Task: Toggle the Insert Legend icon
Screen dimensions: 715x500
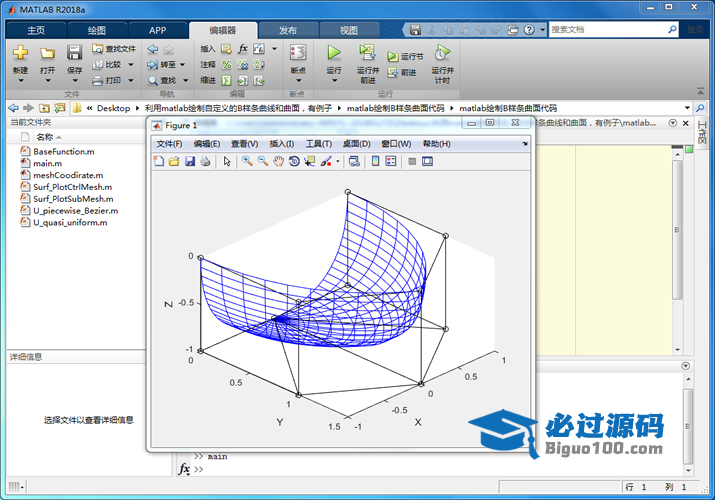Action: click(x=391, y=161)
